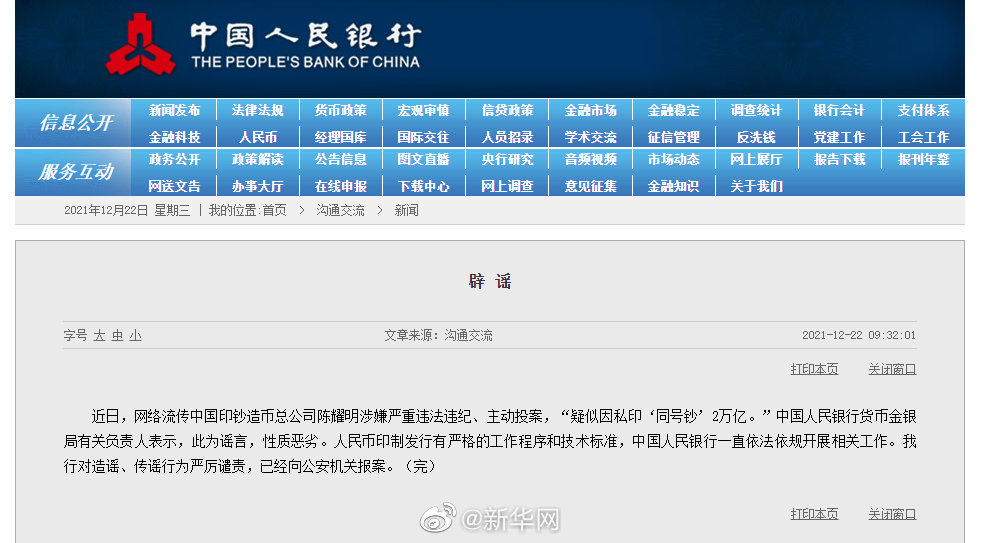984x543 pixels.
Task: Go to 首页 via breadcrumb
Action: pos(274,210)
